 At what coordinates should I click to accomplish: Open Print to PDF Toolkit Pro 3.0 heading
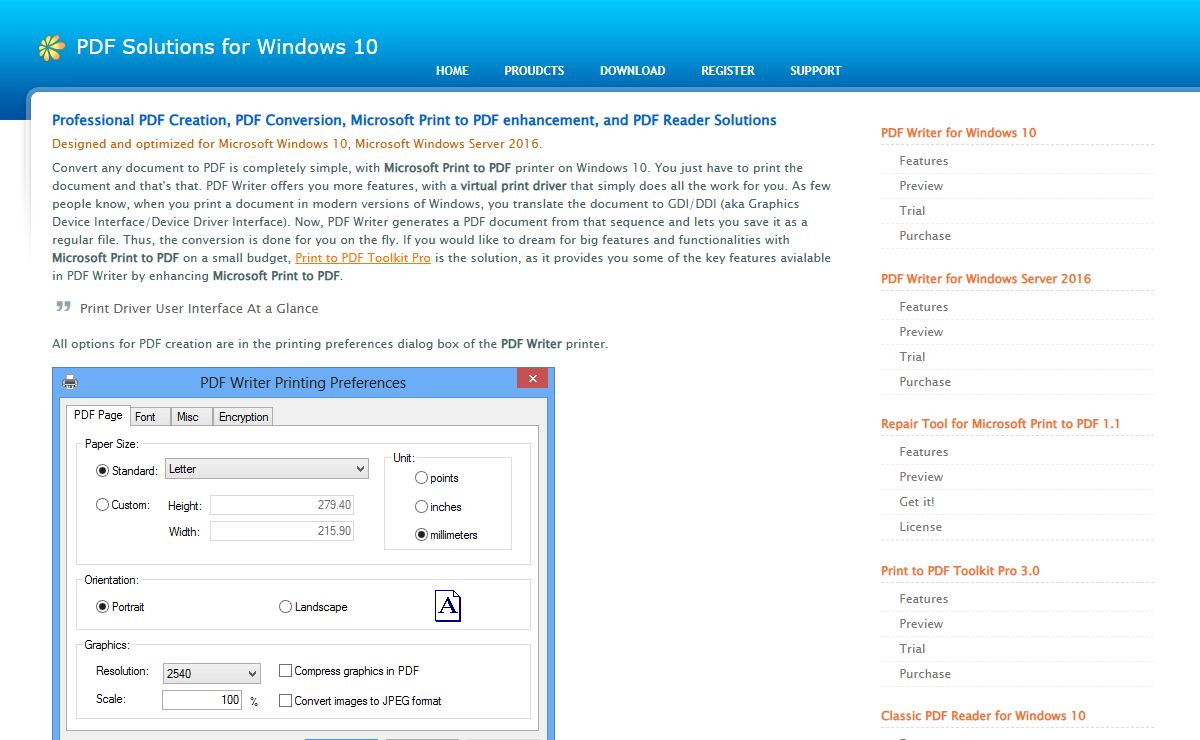click(x=960, y=571)
